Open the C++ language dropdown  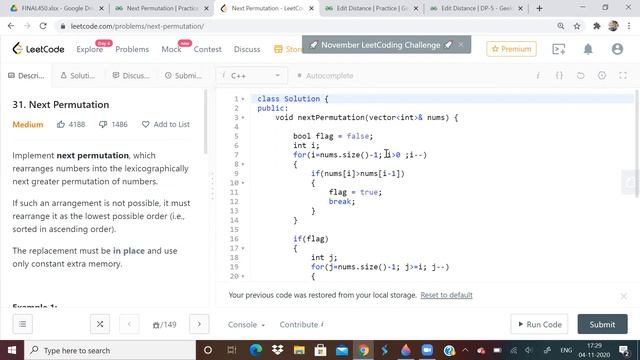pos(251,76)
